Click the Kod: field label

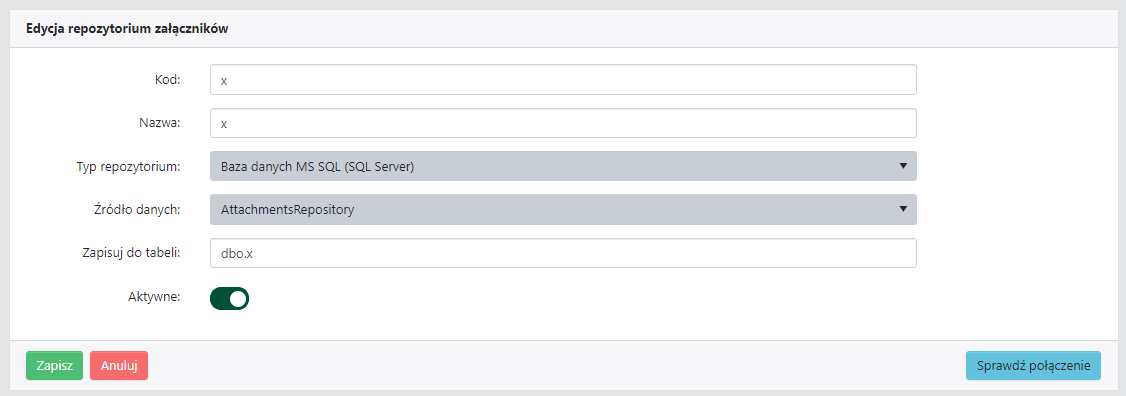tap(167, 79)
